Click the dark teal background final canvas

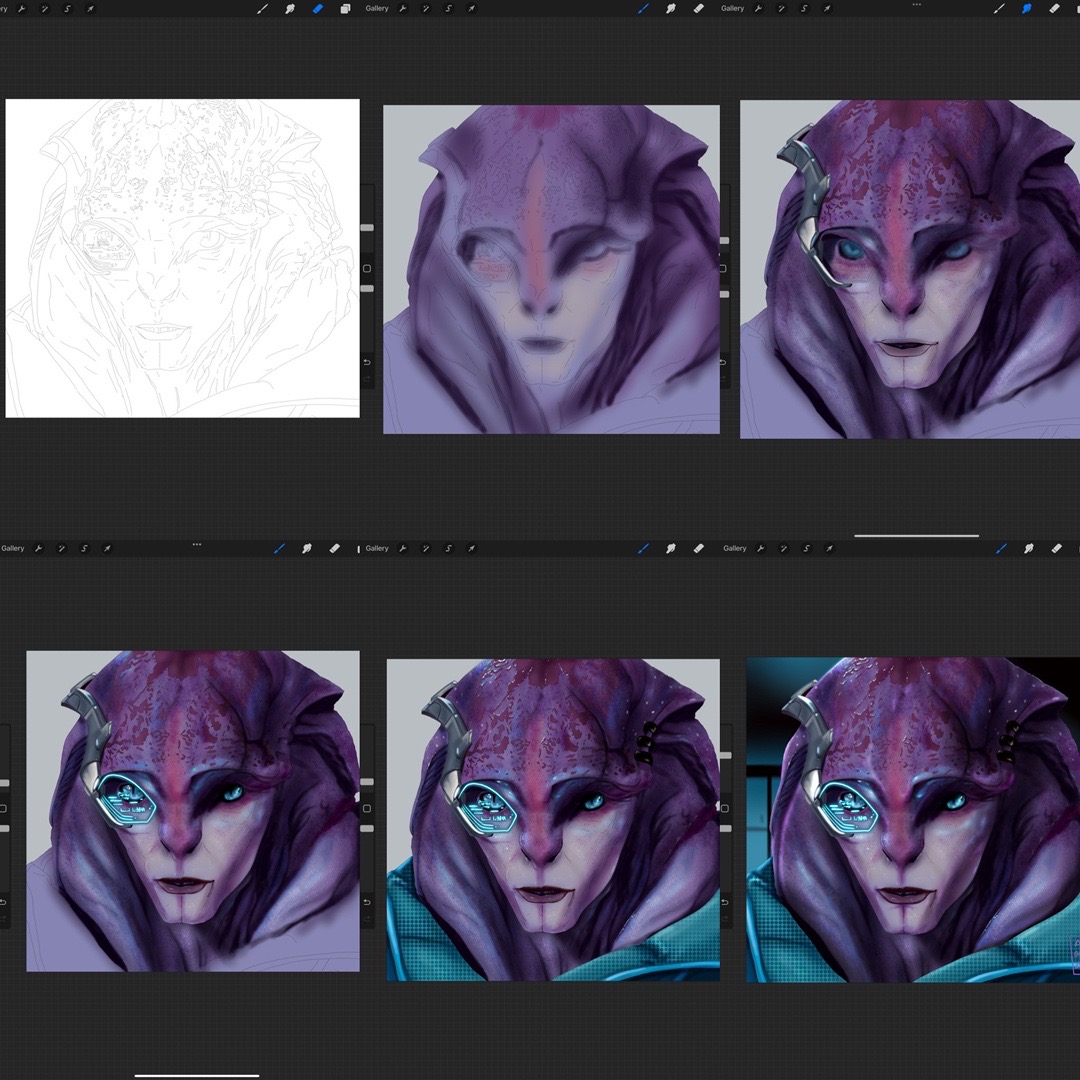(913, 820)
